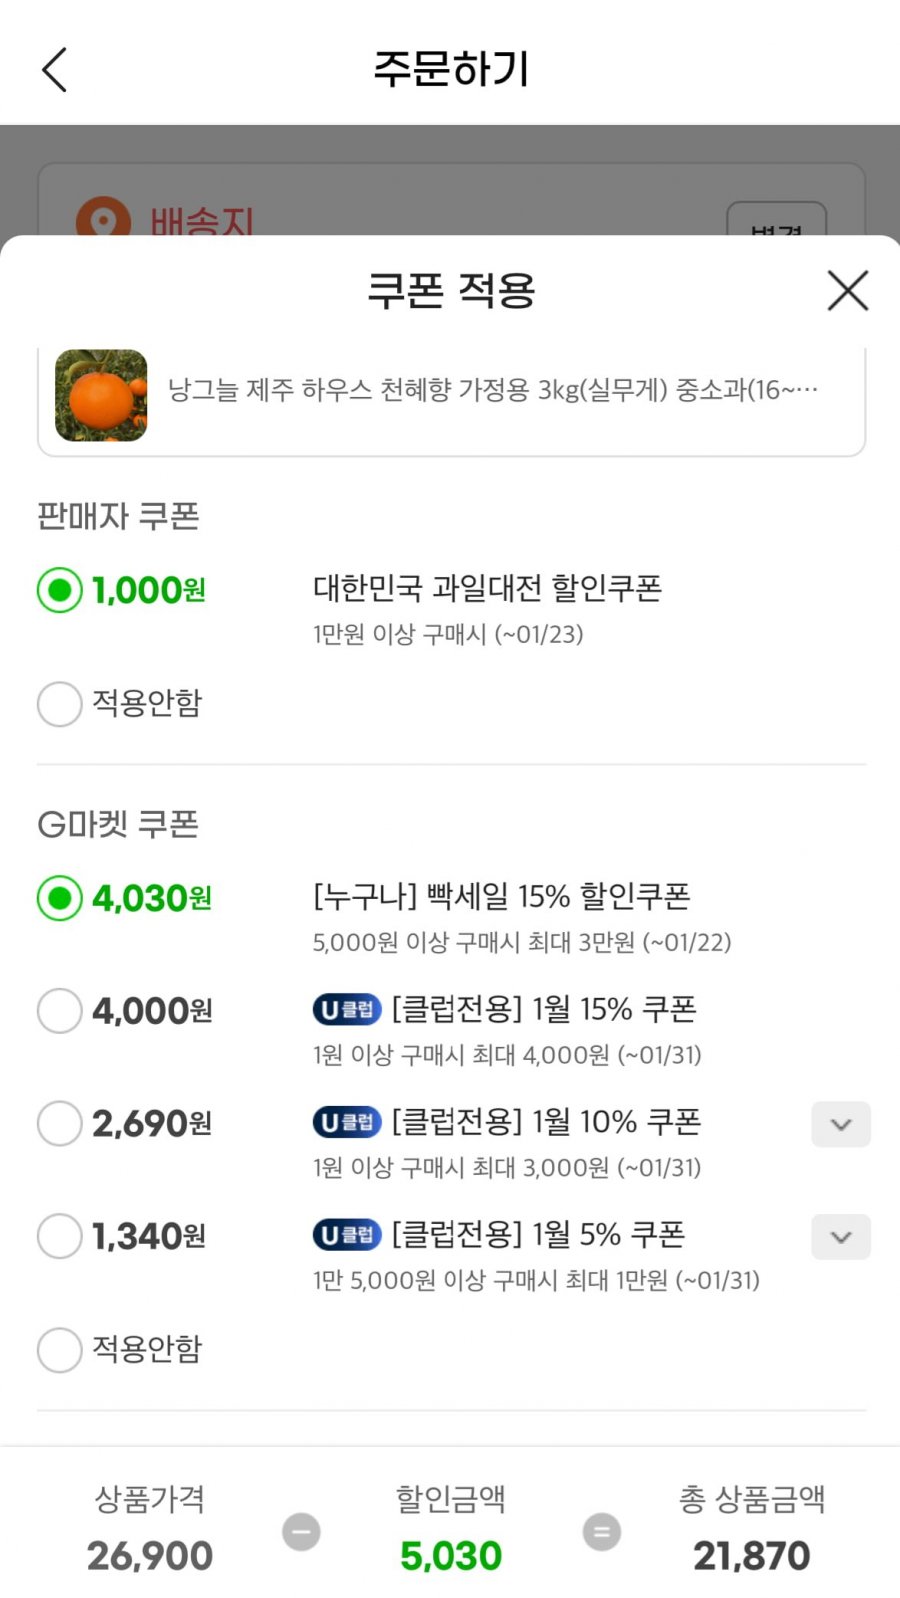Select the 4,030원 빡세일 15% coupon
This screenshot has width=900, height=1598.
[x=60, y=898]
